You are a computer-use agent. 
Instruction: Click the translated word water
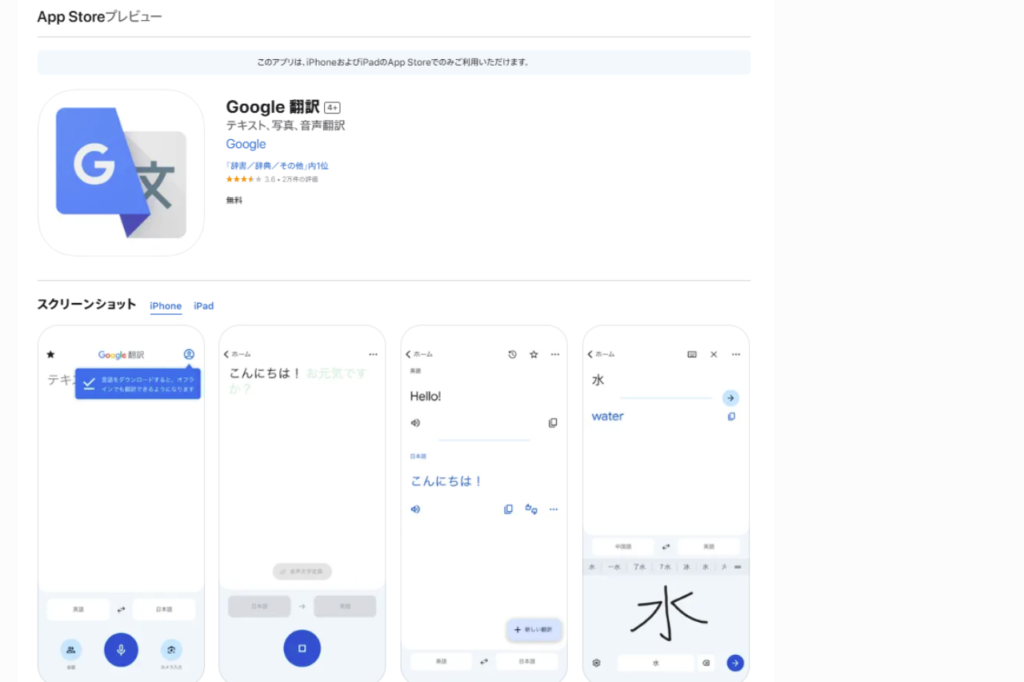coord(607,416)
